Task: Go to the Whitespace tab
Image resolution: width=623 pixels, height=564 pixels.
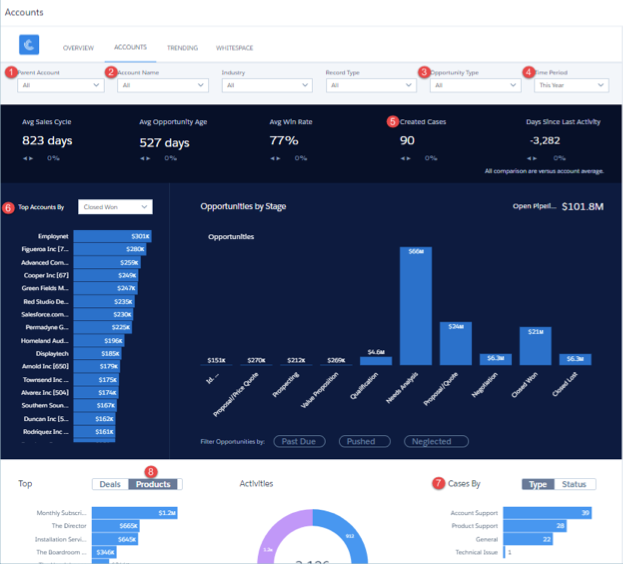Action: click(x=234, y=48)
